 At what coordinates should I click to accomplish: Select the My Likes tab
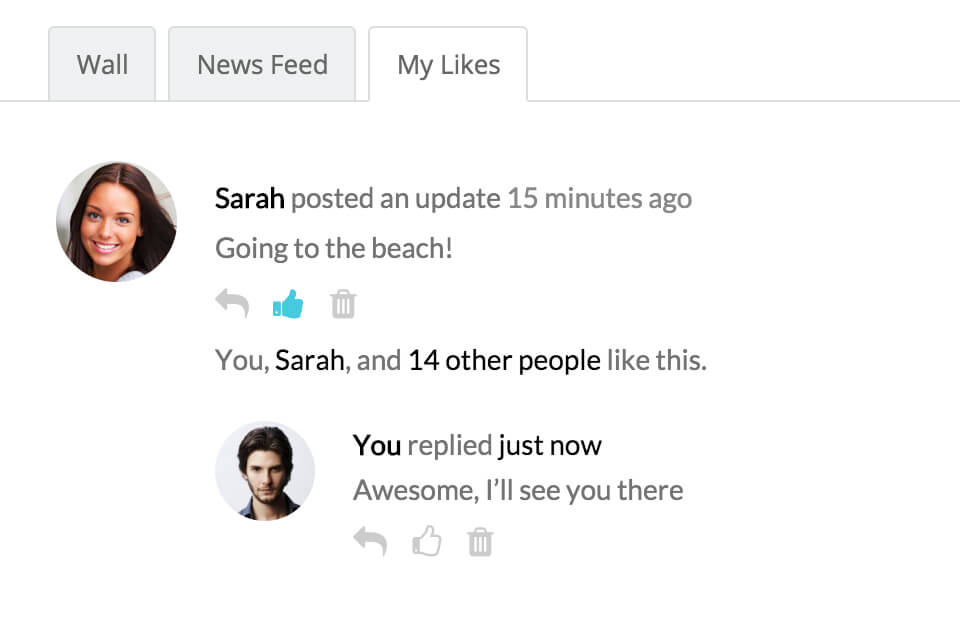coord(448,65)
